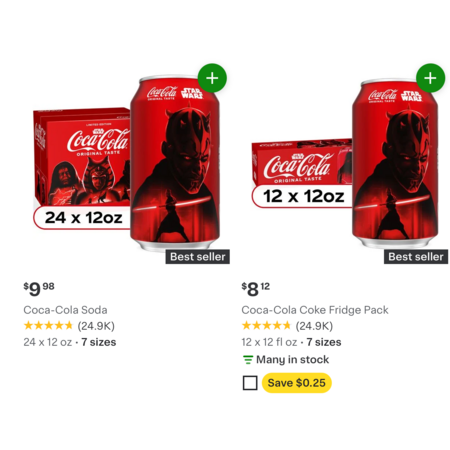
Task: Open star ratings for Coca-Cola Soda
Action: [x=48, y=326]
